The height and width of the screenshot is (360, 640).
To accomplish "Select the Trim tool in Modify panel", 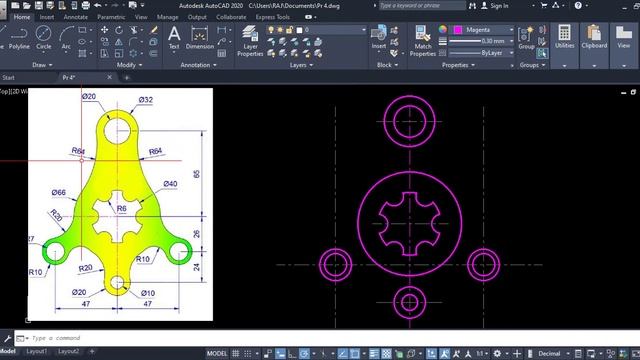I will click(x=133, y=30).
